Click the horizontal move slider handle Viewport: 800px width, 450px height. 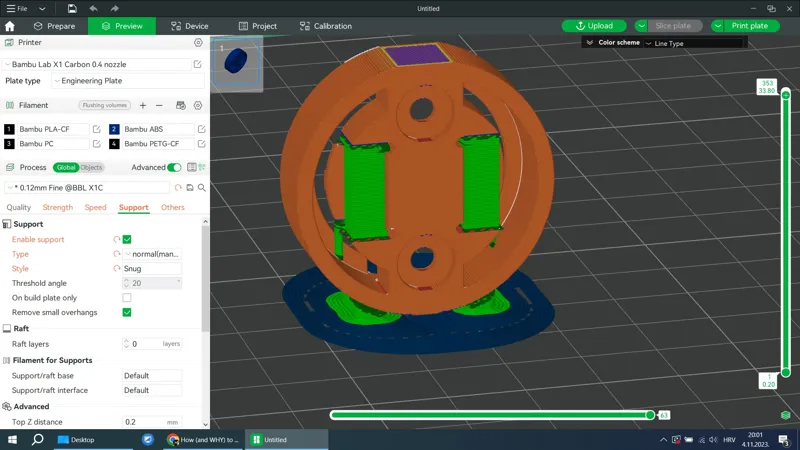point(650,415)
